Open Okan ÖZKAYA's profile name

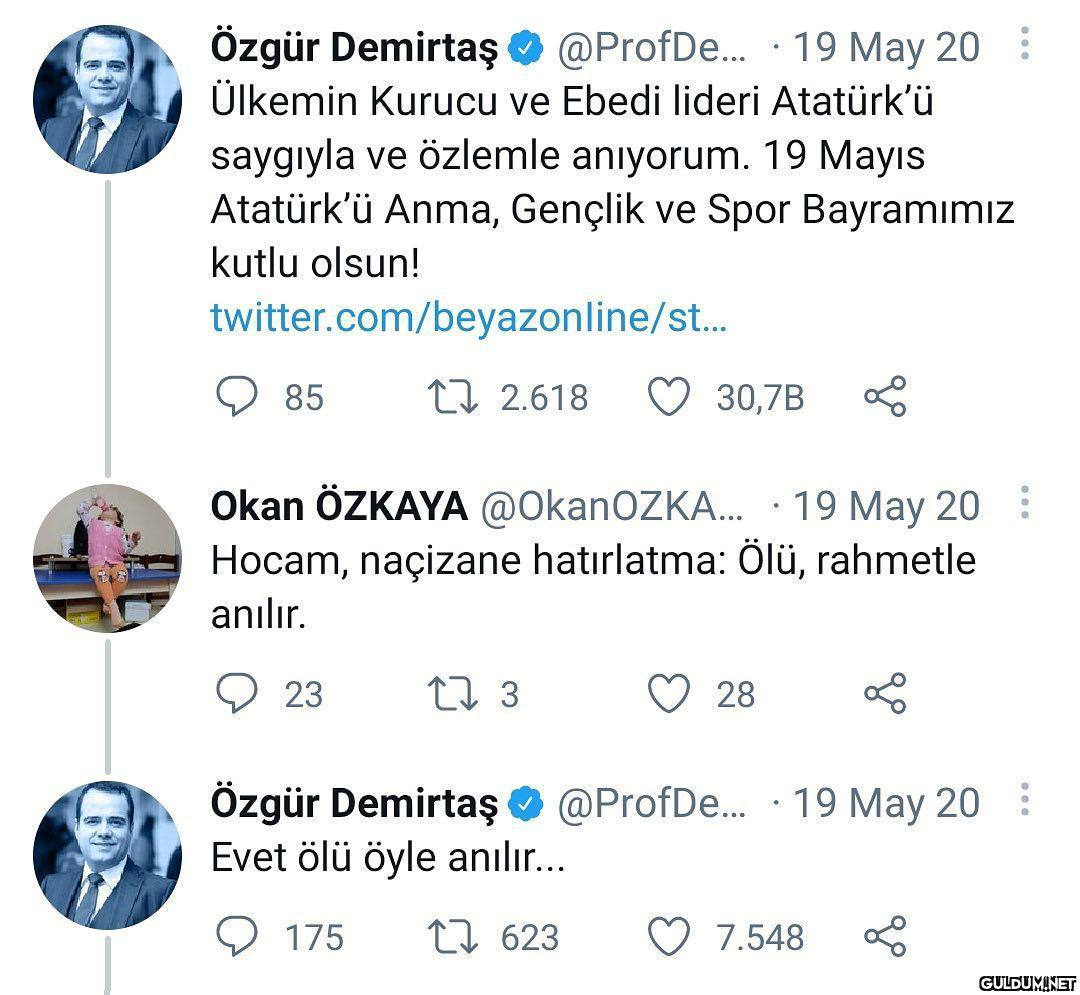point(339,506)
